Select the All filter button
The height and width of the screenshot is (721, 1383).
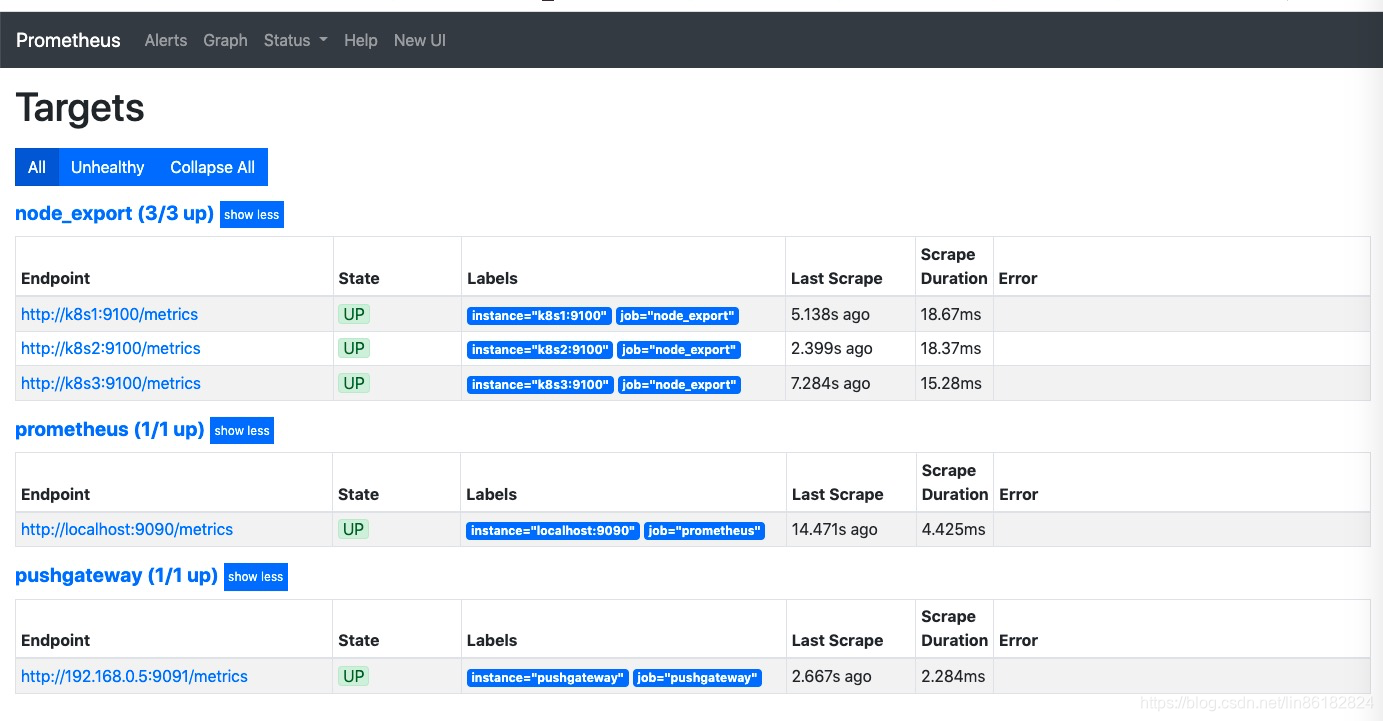37,167
